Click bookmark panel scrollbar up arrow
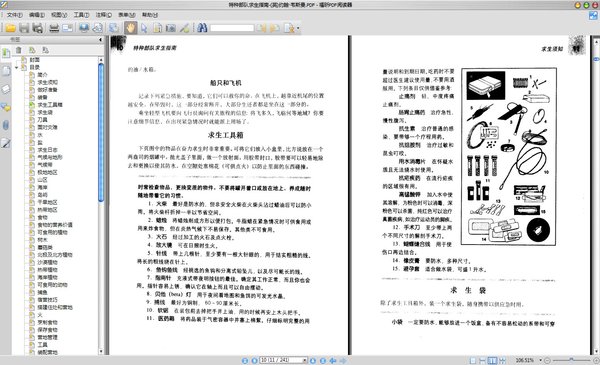 [101, 60]
